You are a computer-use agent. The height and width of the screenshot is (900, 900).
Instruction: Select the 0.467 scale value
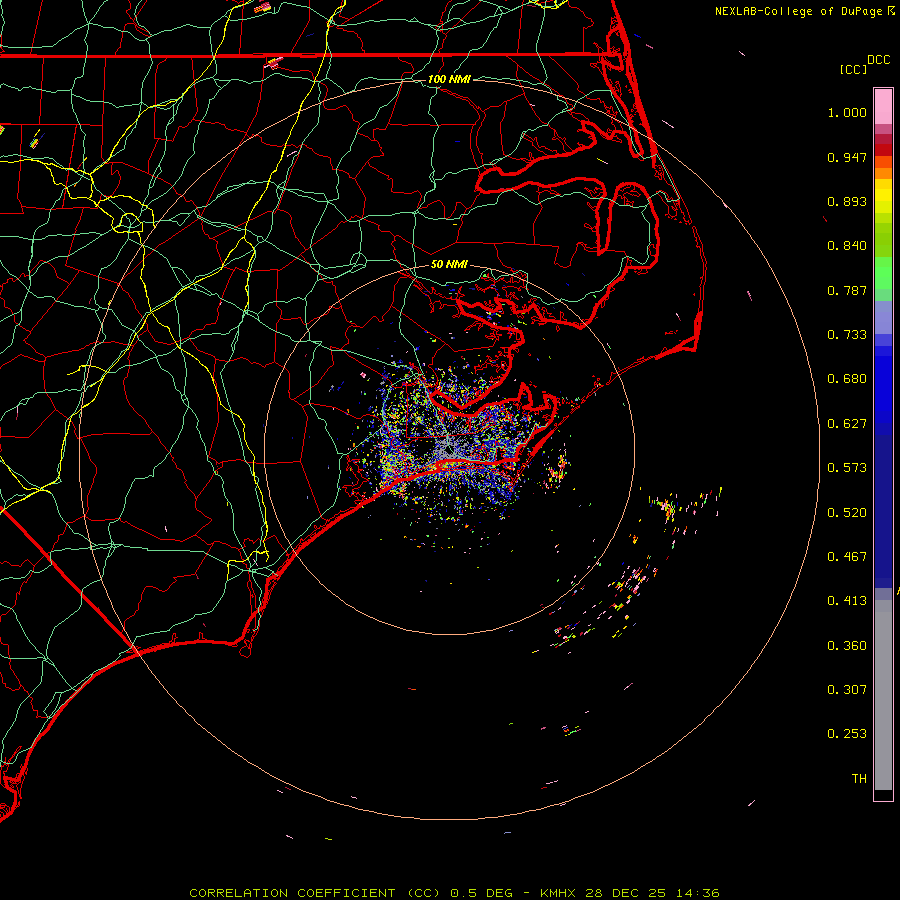(x=847, y=557)
